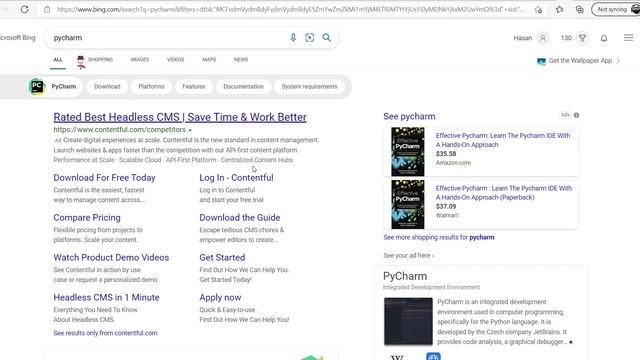
Task: Click the System requirements filter chip
Action: point(309,87)
